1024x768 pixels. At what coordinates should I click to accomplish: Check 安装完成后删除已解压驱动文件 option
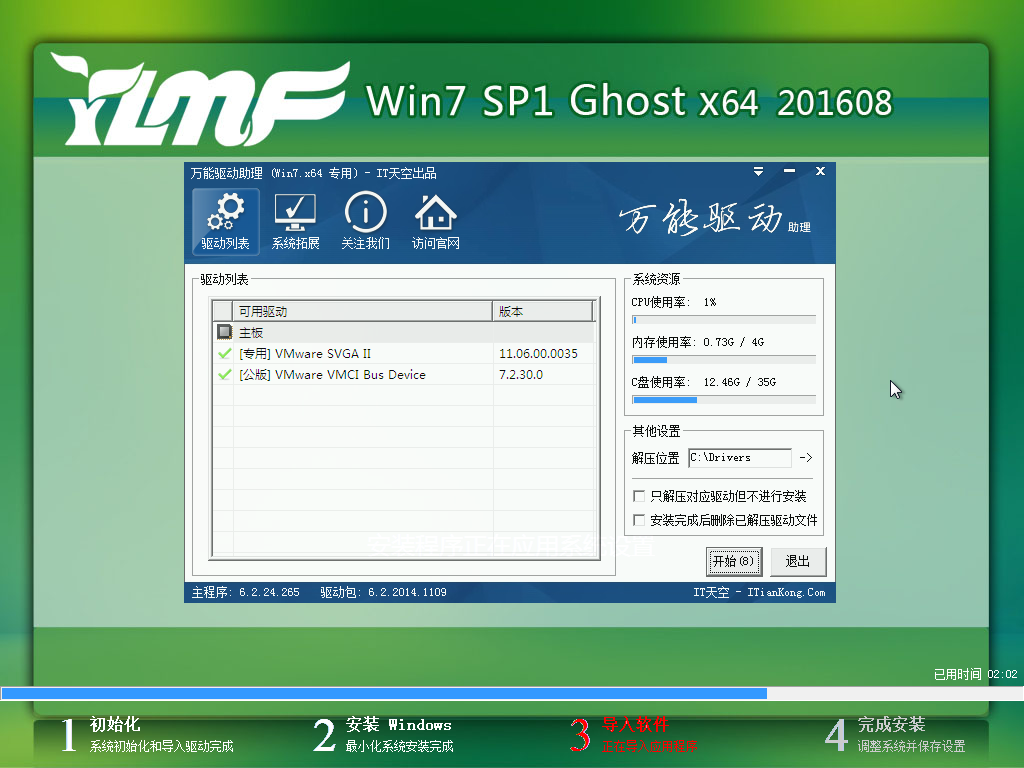(x=638, y=518)
